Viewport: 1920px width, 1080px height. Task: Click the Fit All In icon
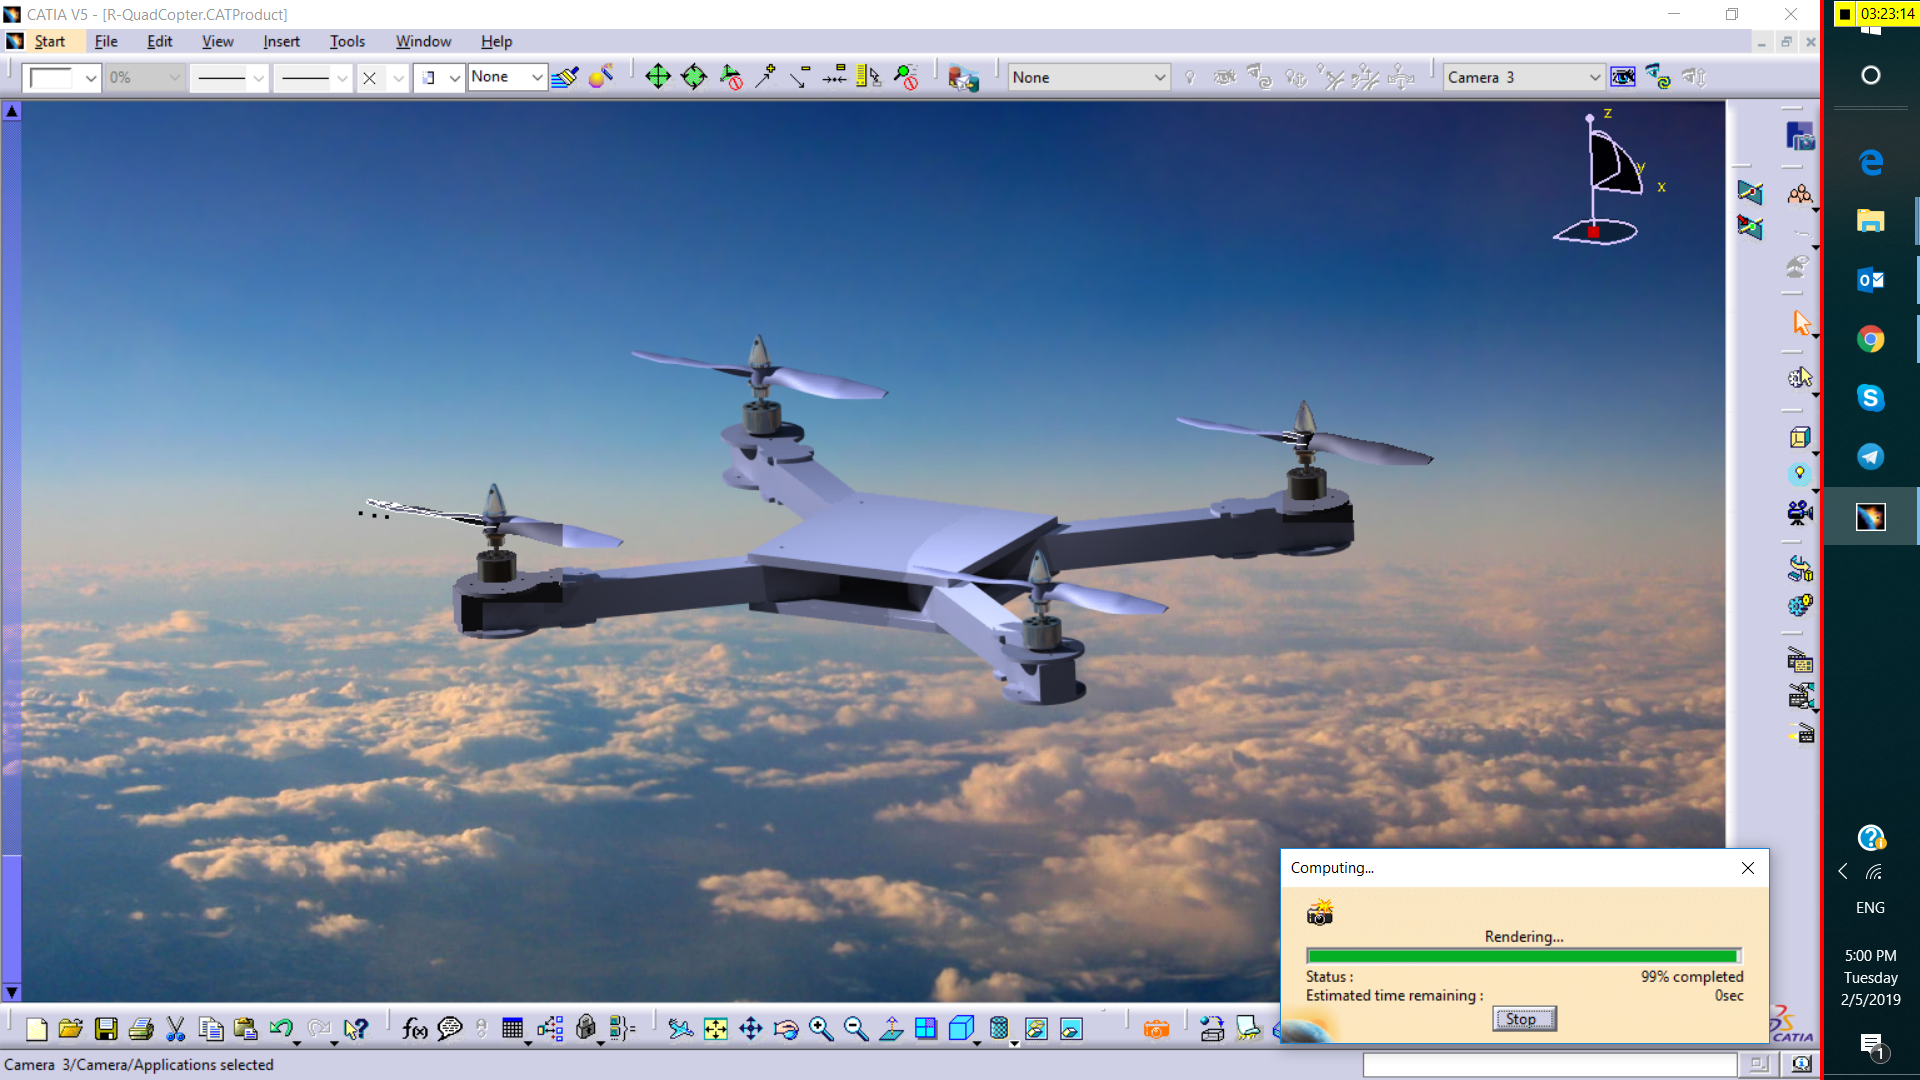click(716, 1029)
